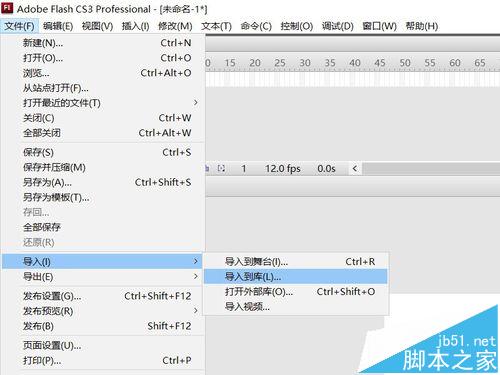Open the 控制(O) menu
Viewport: 500px width, 375px height.
tap(296, 26)
